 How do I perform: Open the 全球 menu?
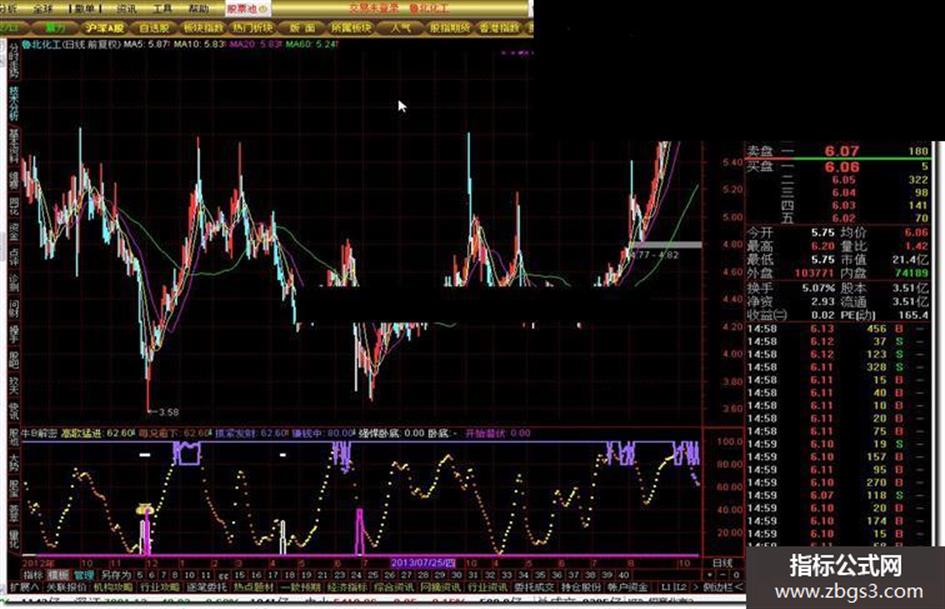coord(43,8)
